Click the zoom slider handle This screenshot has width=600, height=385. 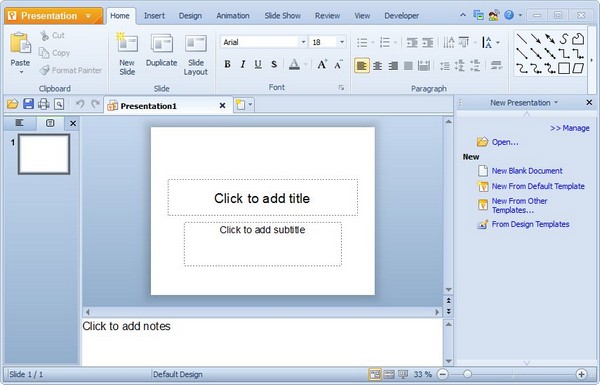(x=467, y=374)
